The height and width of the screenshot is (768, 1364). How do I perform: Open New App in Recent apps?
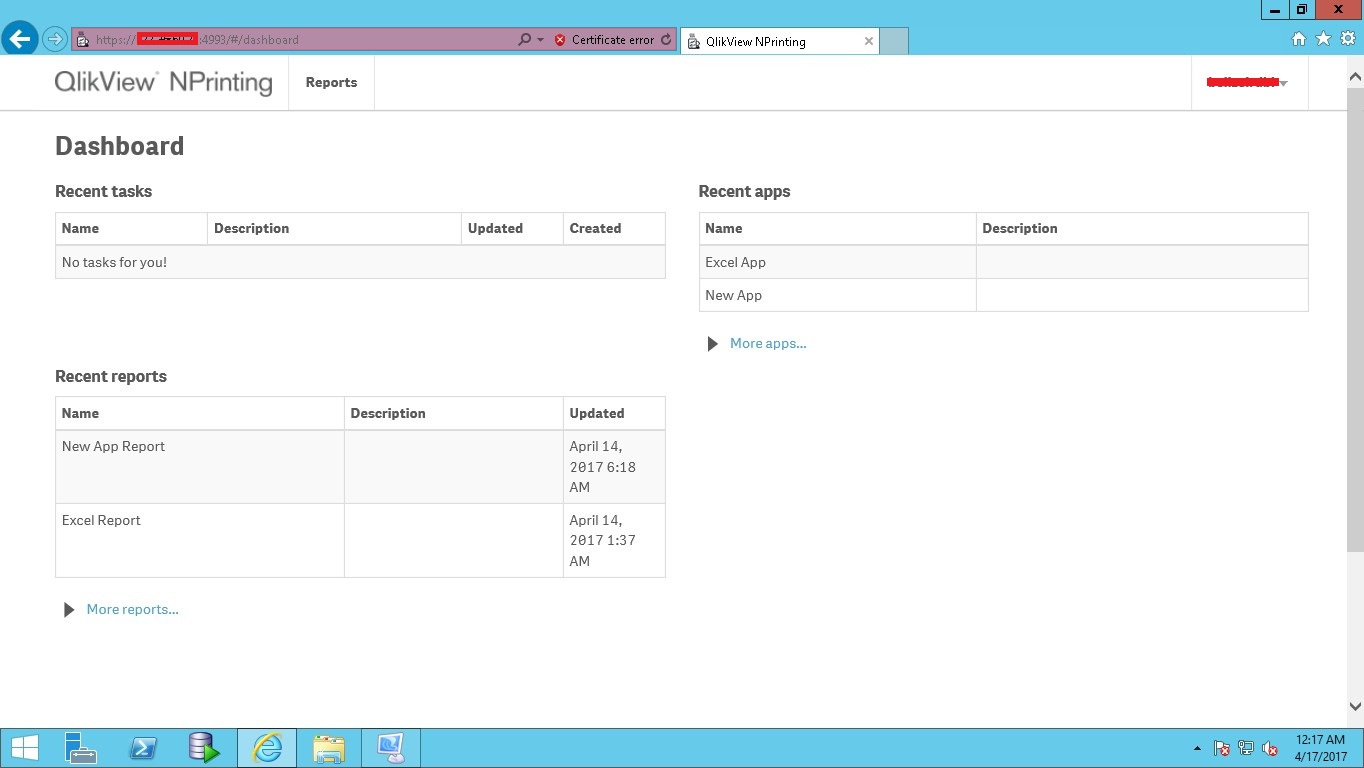(x=733, y=295)
